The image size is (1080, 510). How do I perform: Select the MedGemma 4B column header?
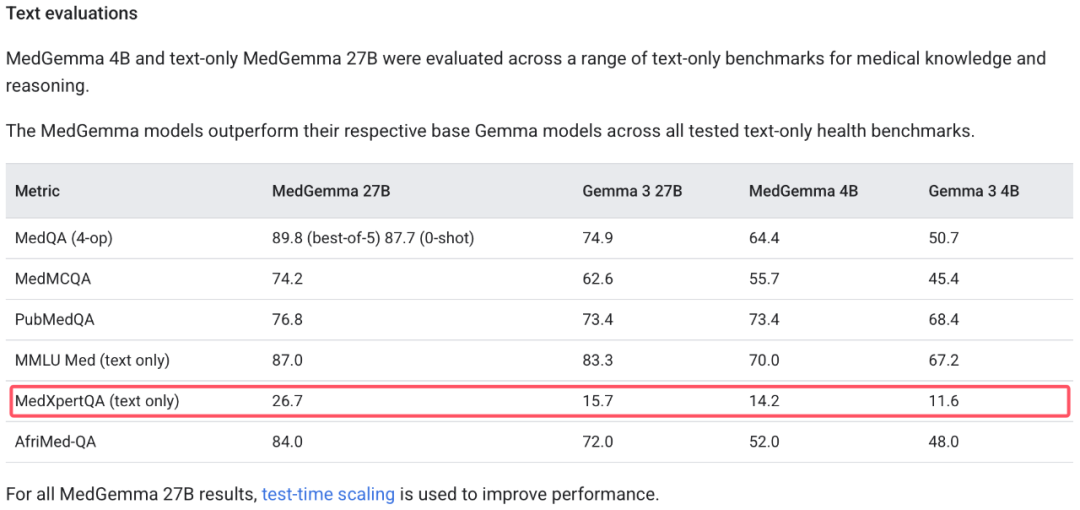[803, 191]
